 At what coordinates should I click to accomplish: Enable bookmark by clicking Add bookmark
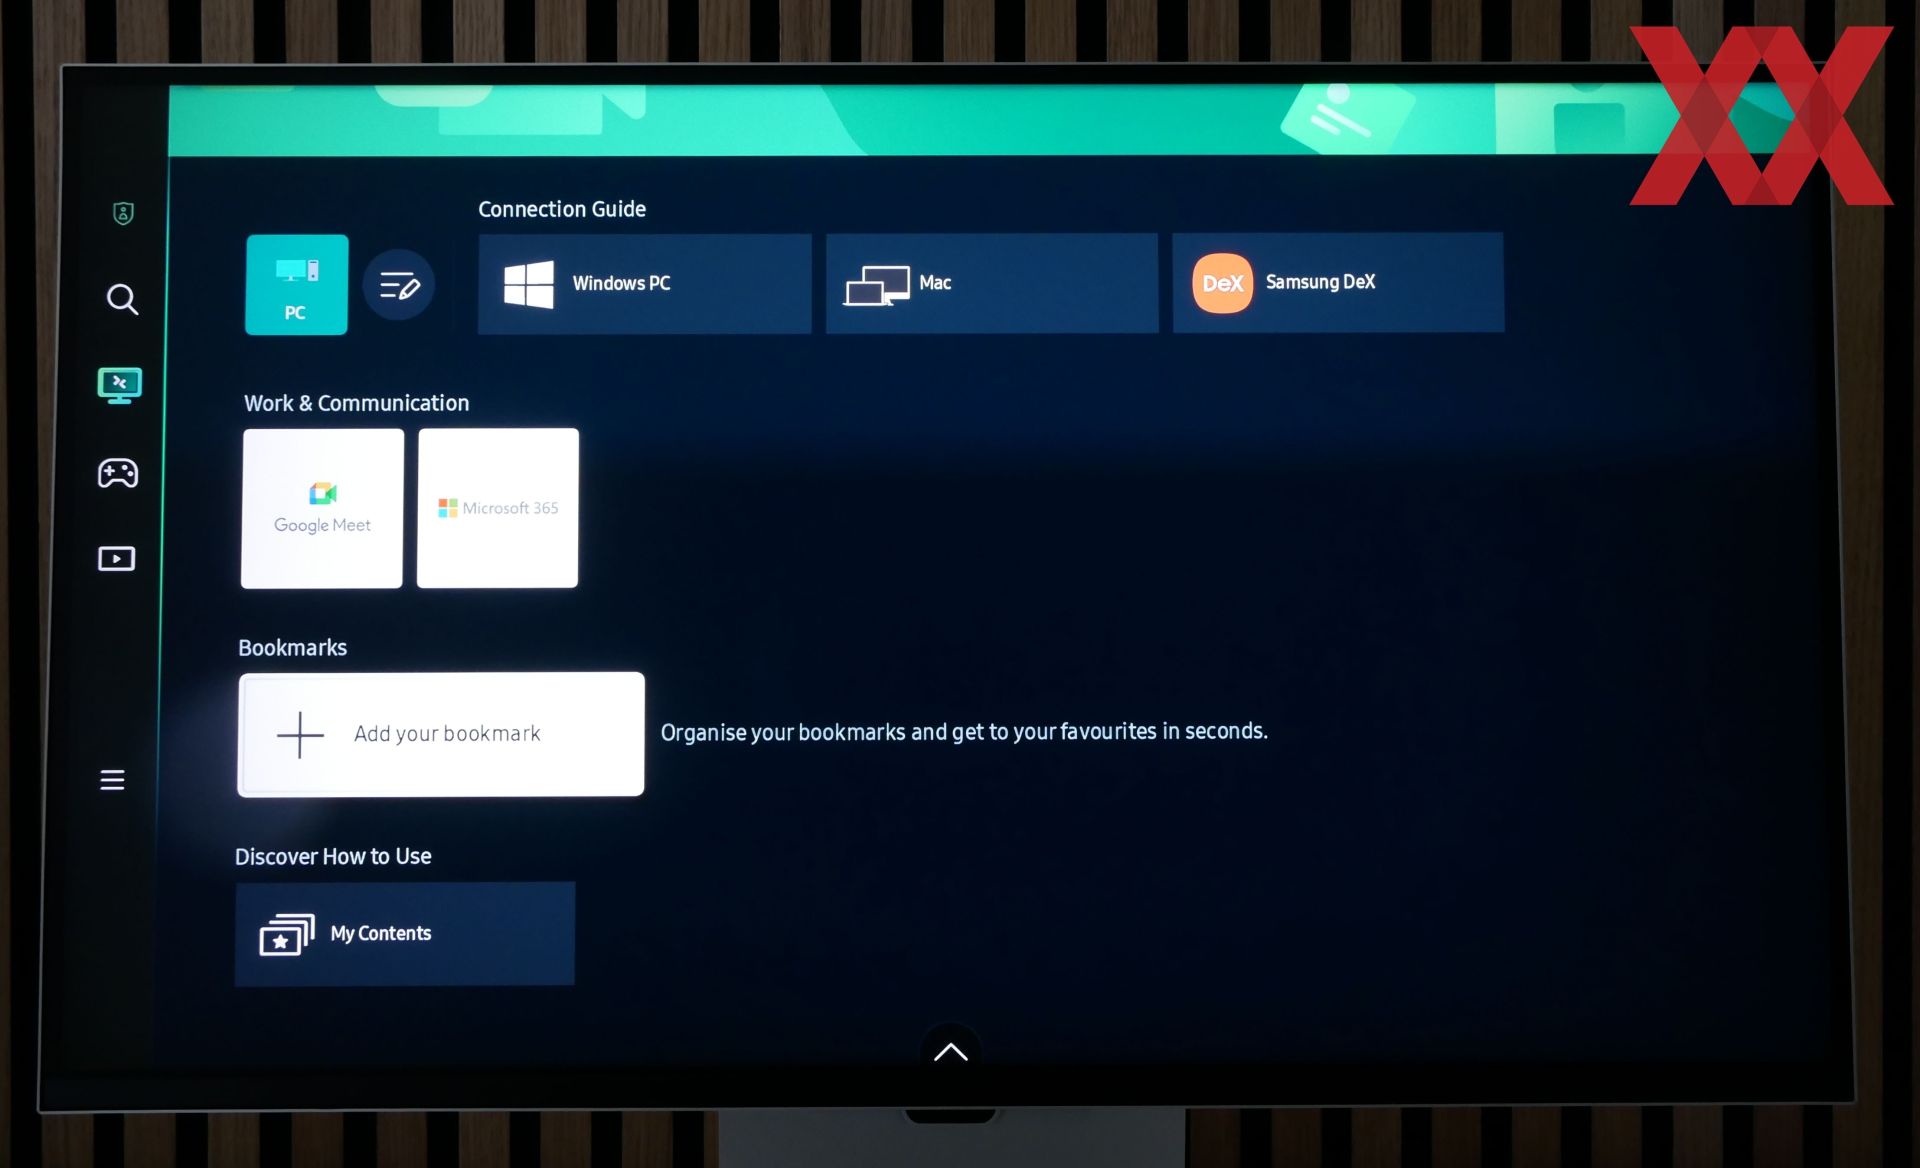442,733
